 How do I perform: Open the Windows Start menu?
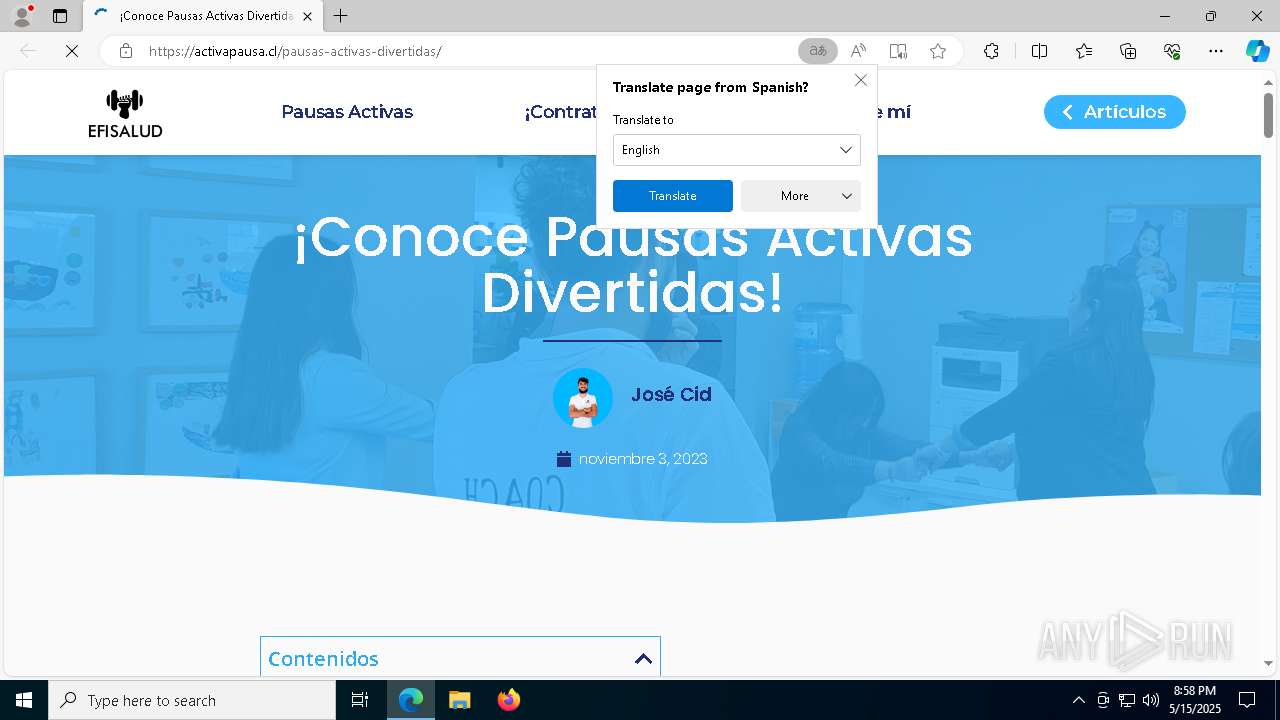tap(24, 700)
